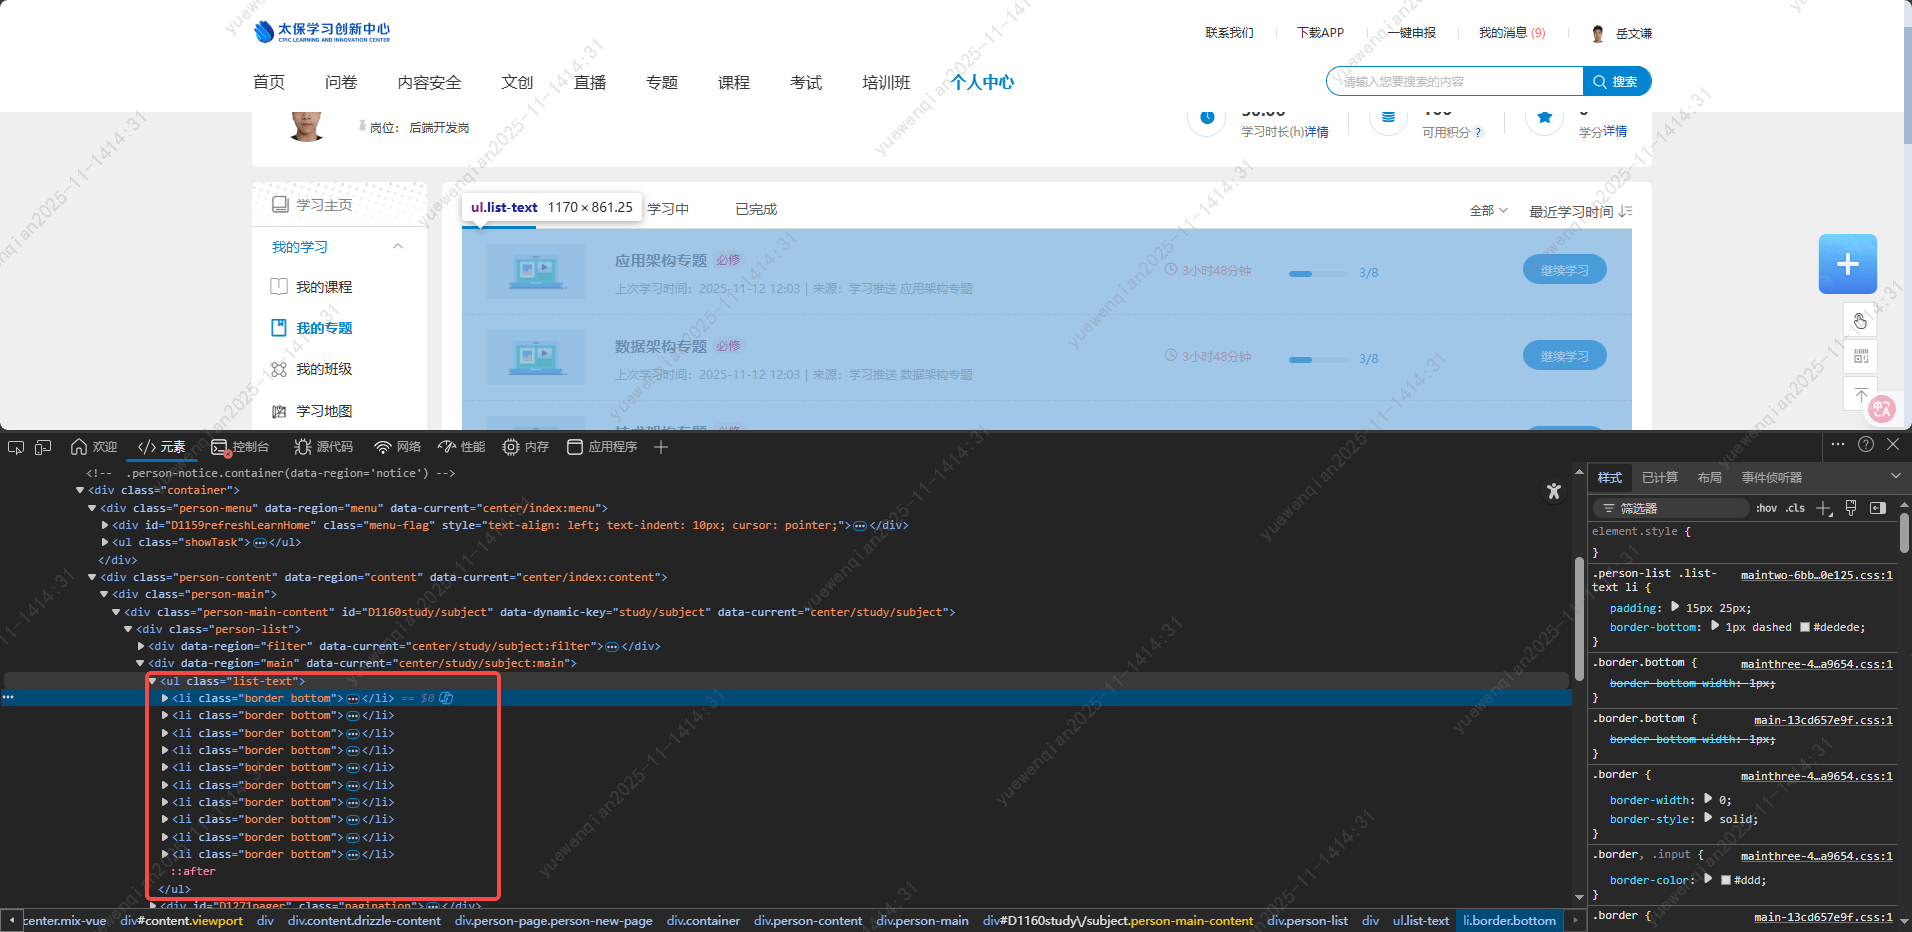Image resolution: width=1912 pixels, height=932 pixels.
Task: Open the 岳文谦 user avatar menu
Action: (1597, 33)
